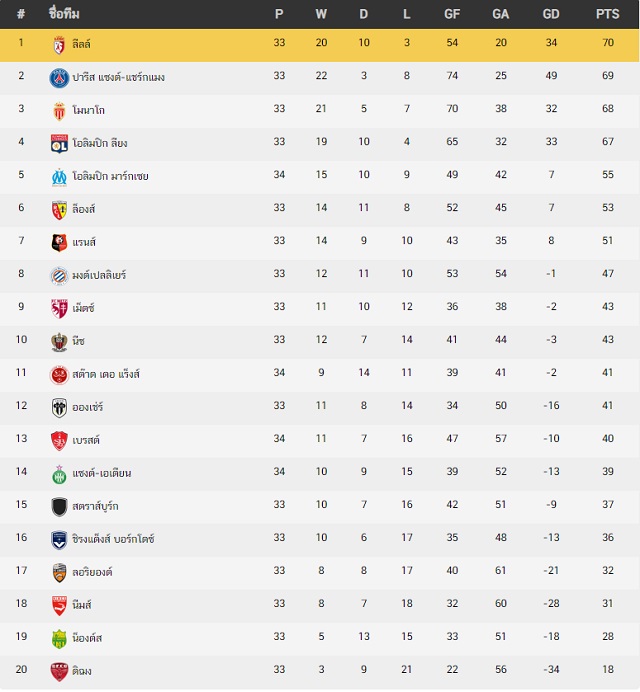The height and width of the screenshot is (692, 640).
Task: Open the Olympique Marseille logo
Action: (59, 177)
